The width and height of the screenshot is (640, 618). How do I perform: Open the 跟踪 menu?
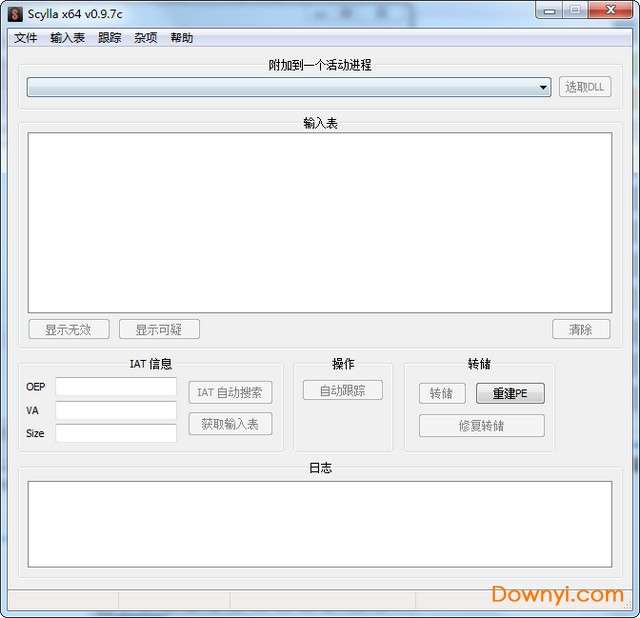tap(109, 38)
